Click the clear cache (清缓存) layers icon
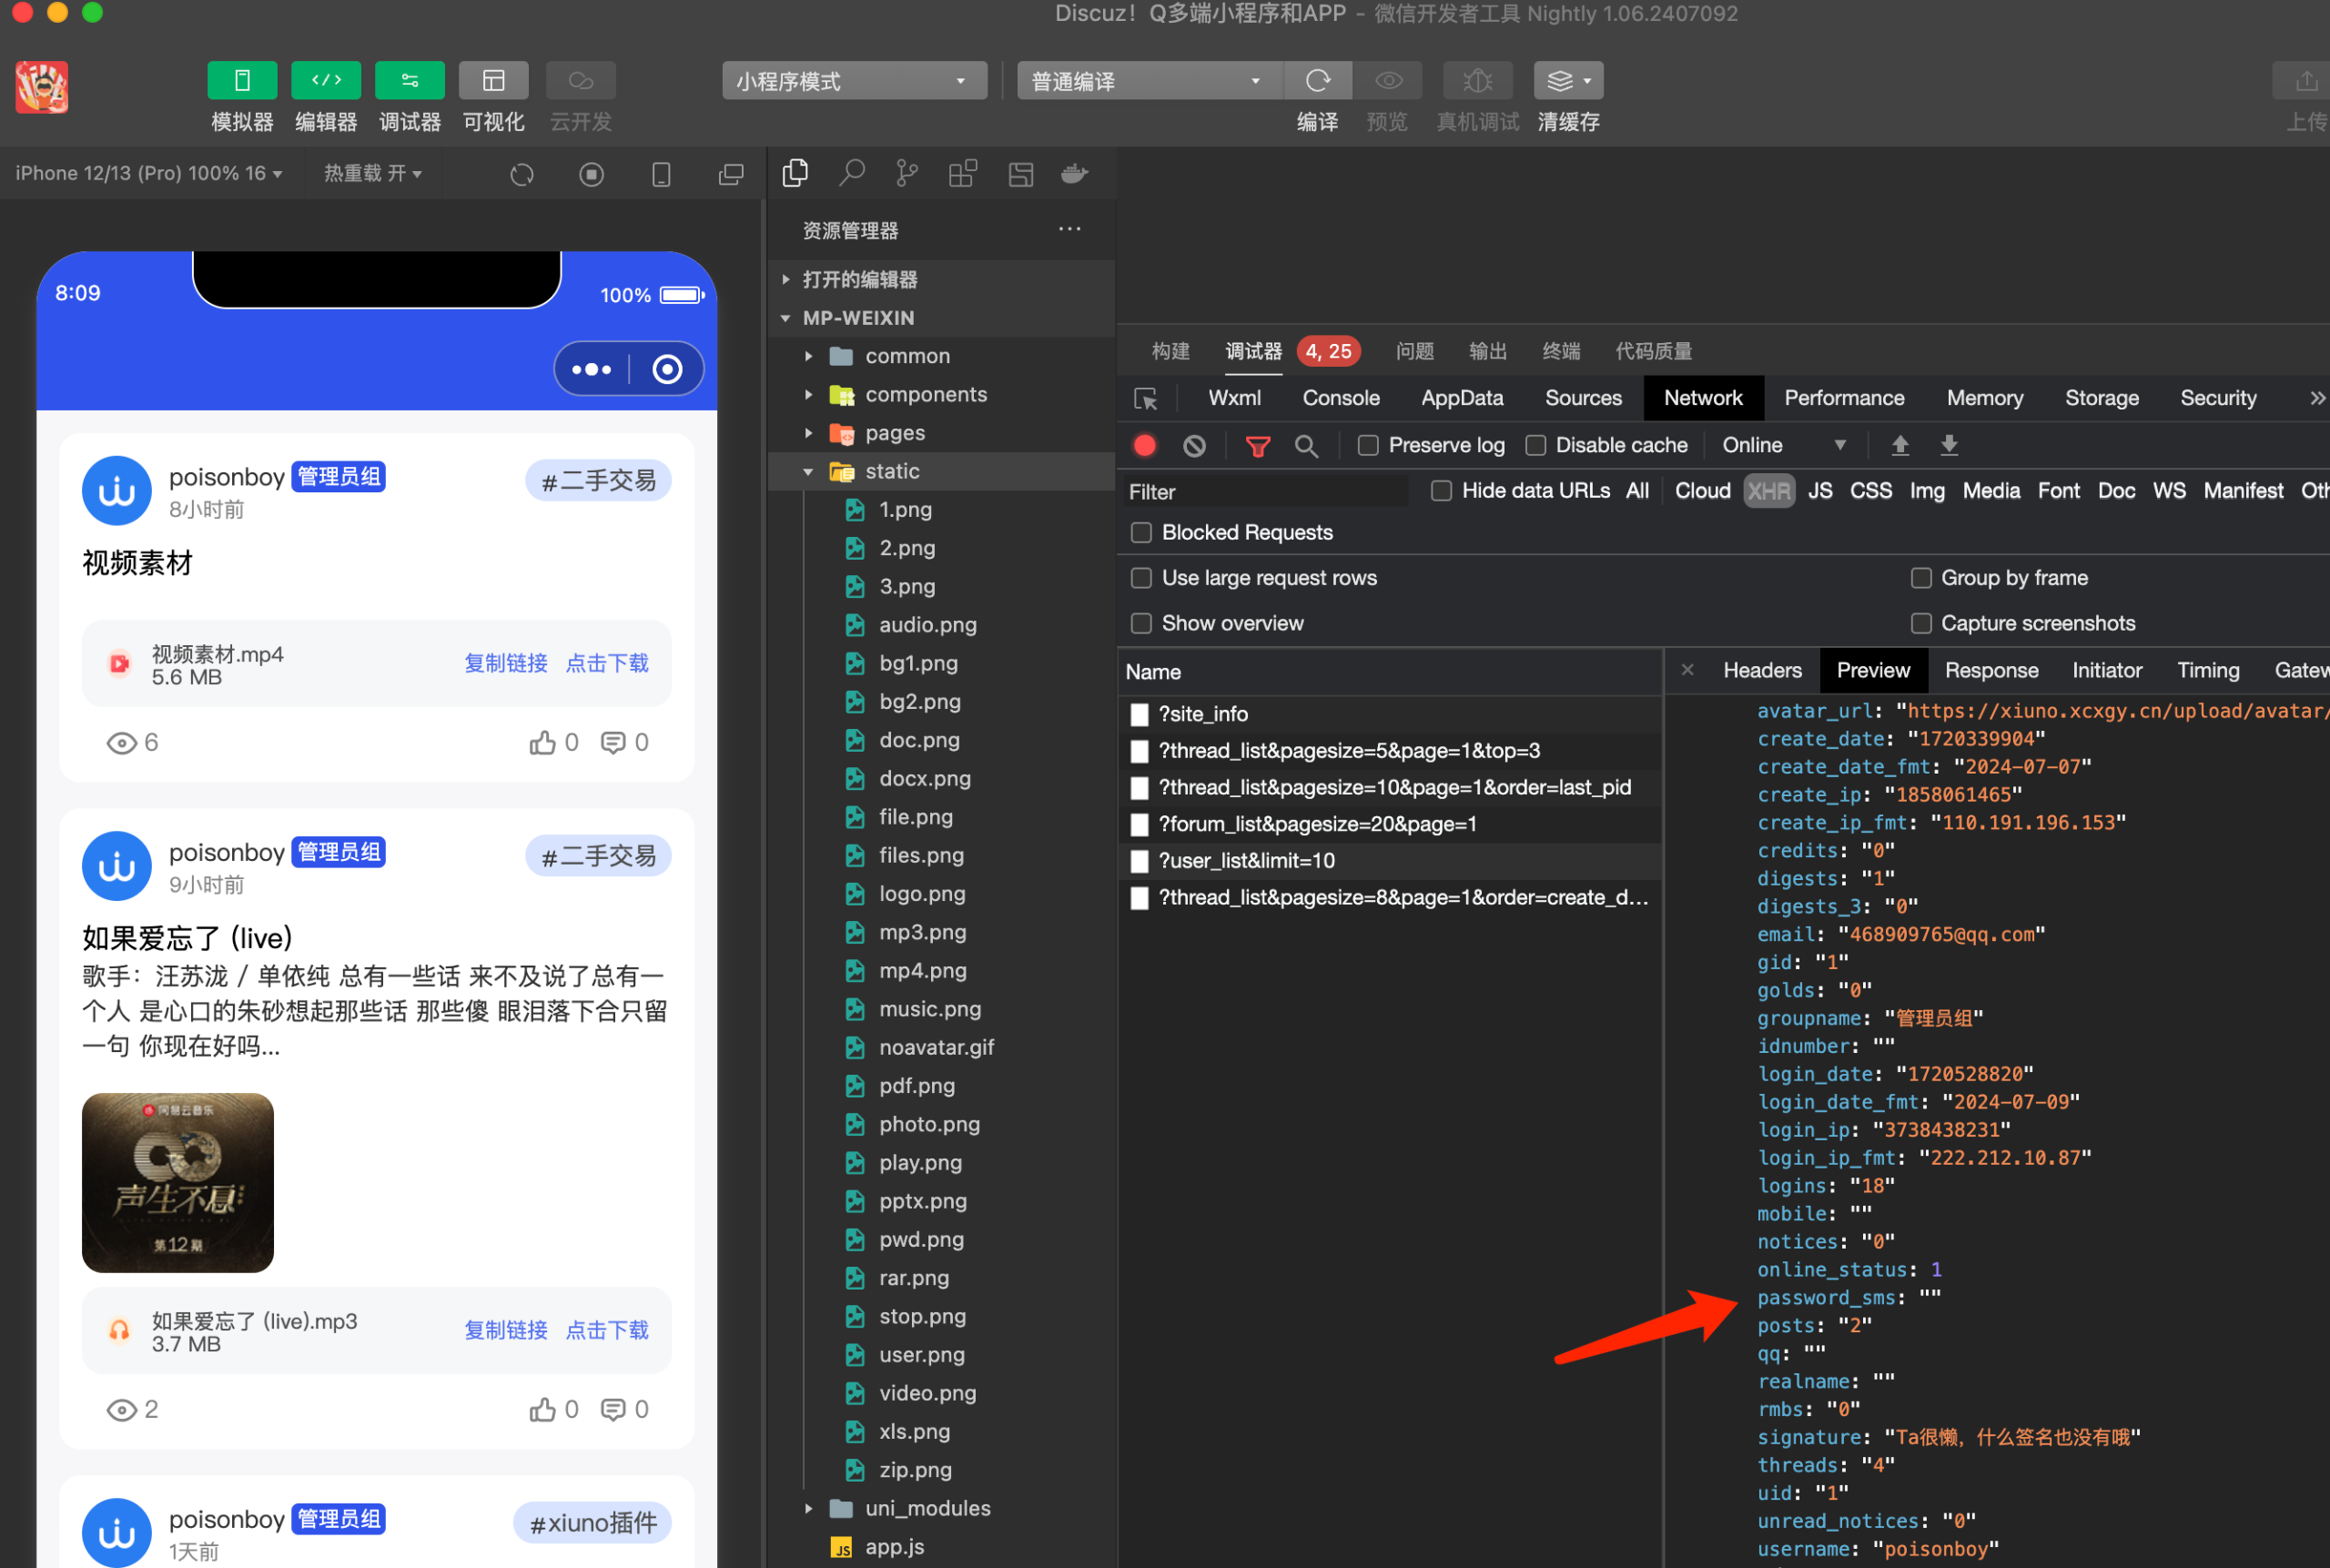The width and height of the screenshot is (2330, 1568). (x=1568, y=81)
